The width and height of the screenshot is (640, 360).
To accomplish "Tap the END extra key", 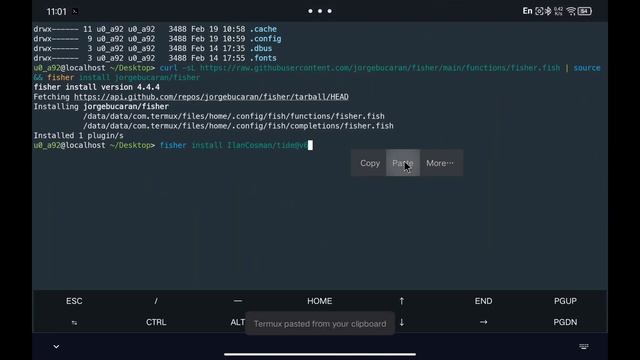I will (483, 301).
